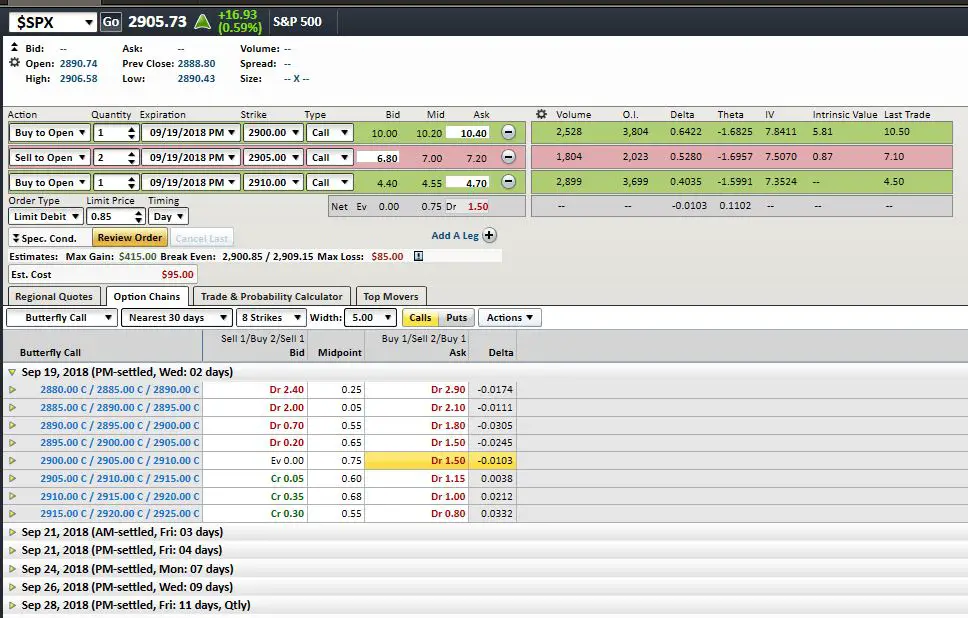This screenshot has height=618, width=968.
Task: Open the gear settings next to Volume column
Action: click(x=541, y=114)
